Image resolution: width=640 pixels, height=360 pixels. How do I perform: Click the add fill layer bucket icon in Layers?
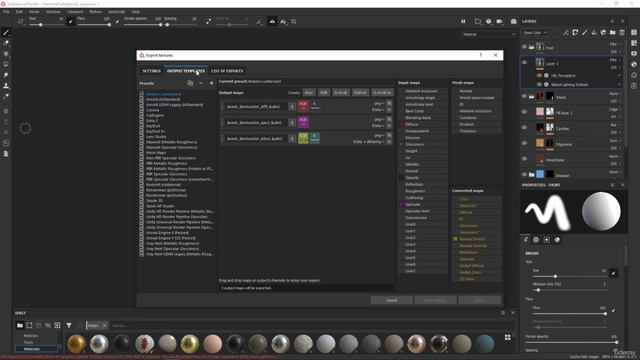click(x=594, y=32)
